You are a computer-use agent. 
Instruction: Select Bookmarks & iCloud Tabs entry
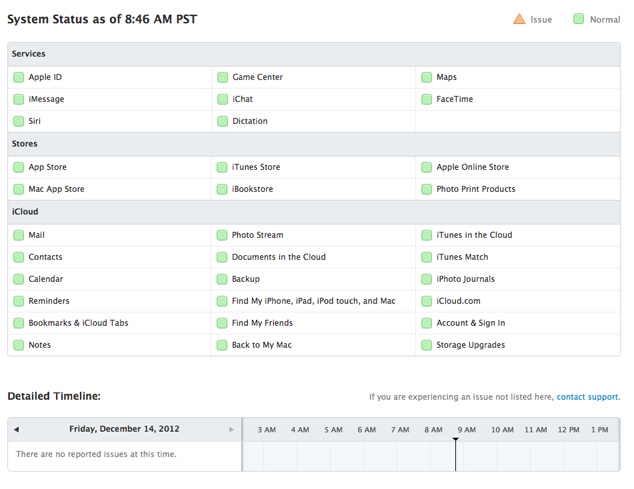[x=109, y=323]
